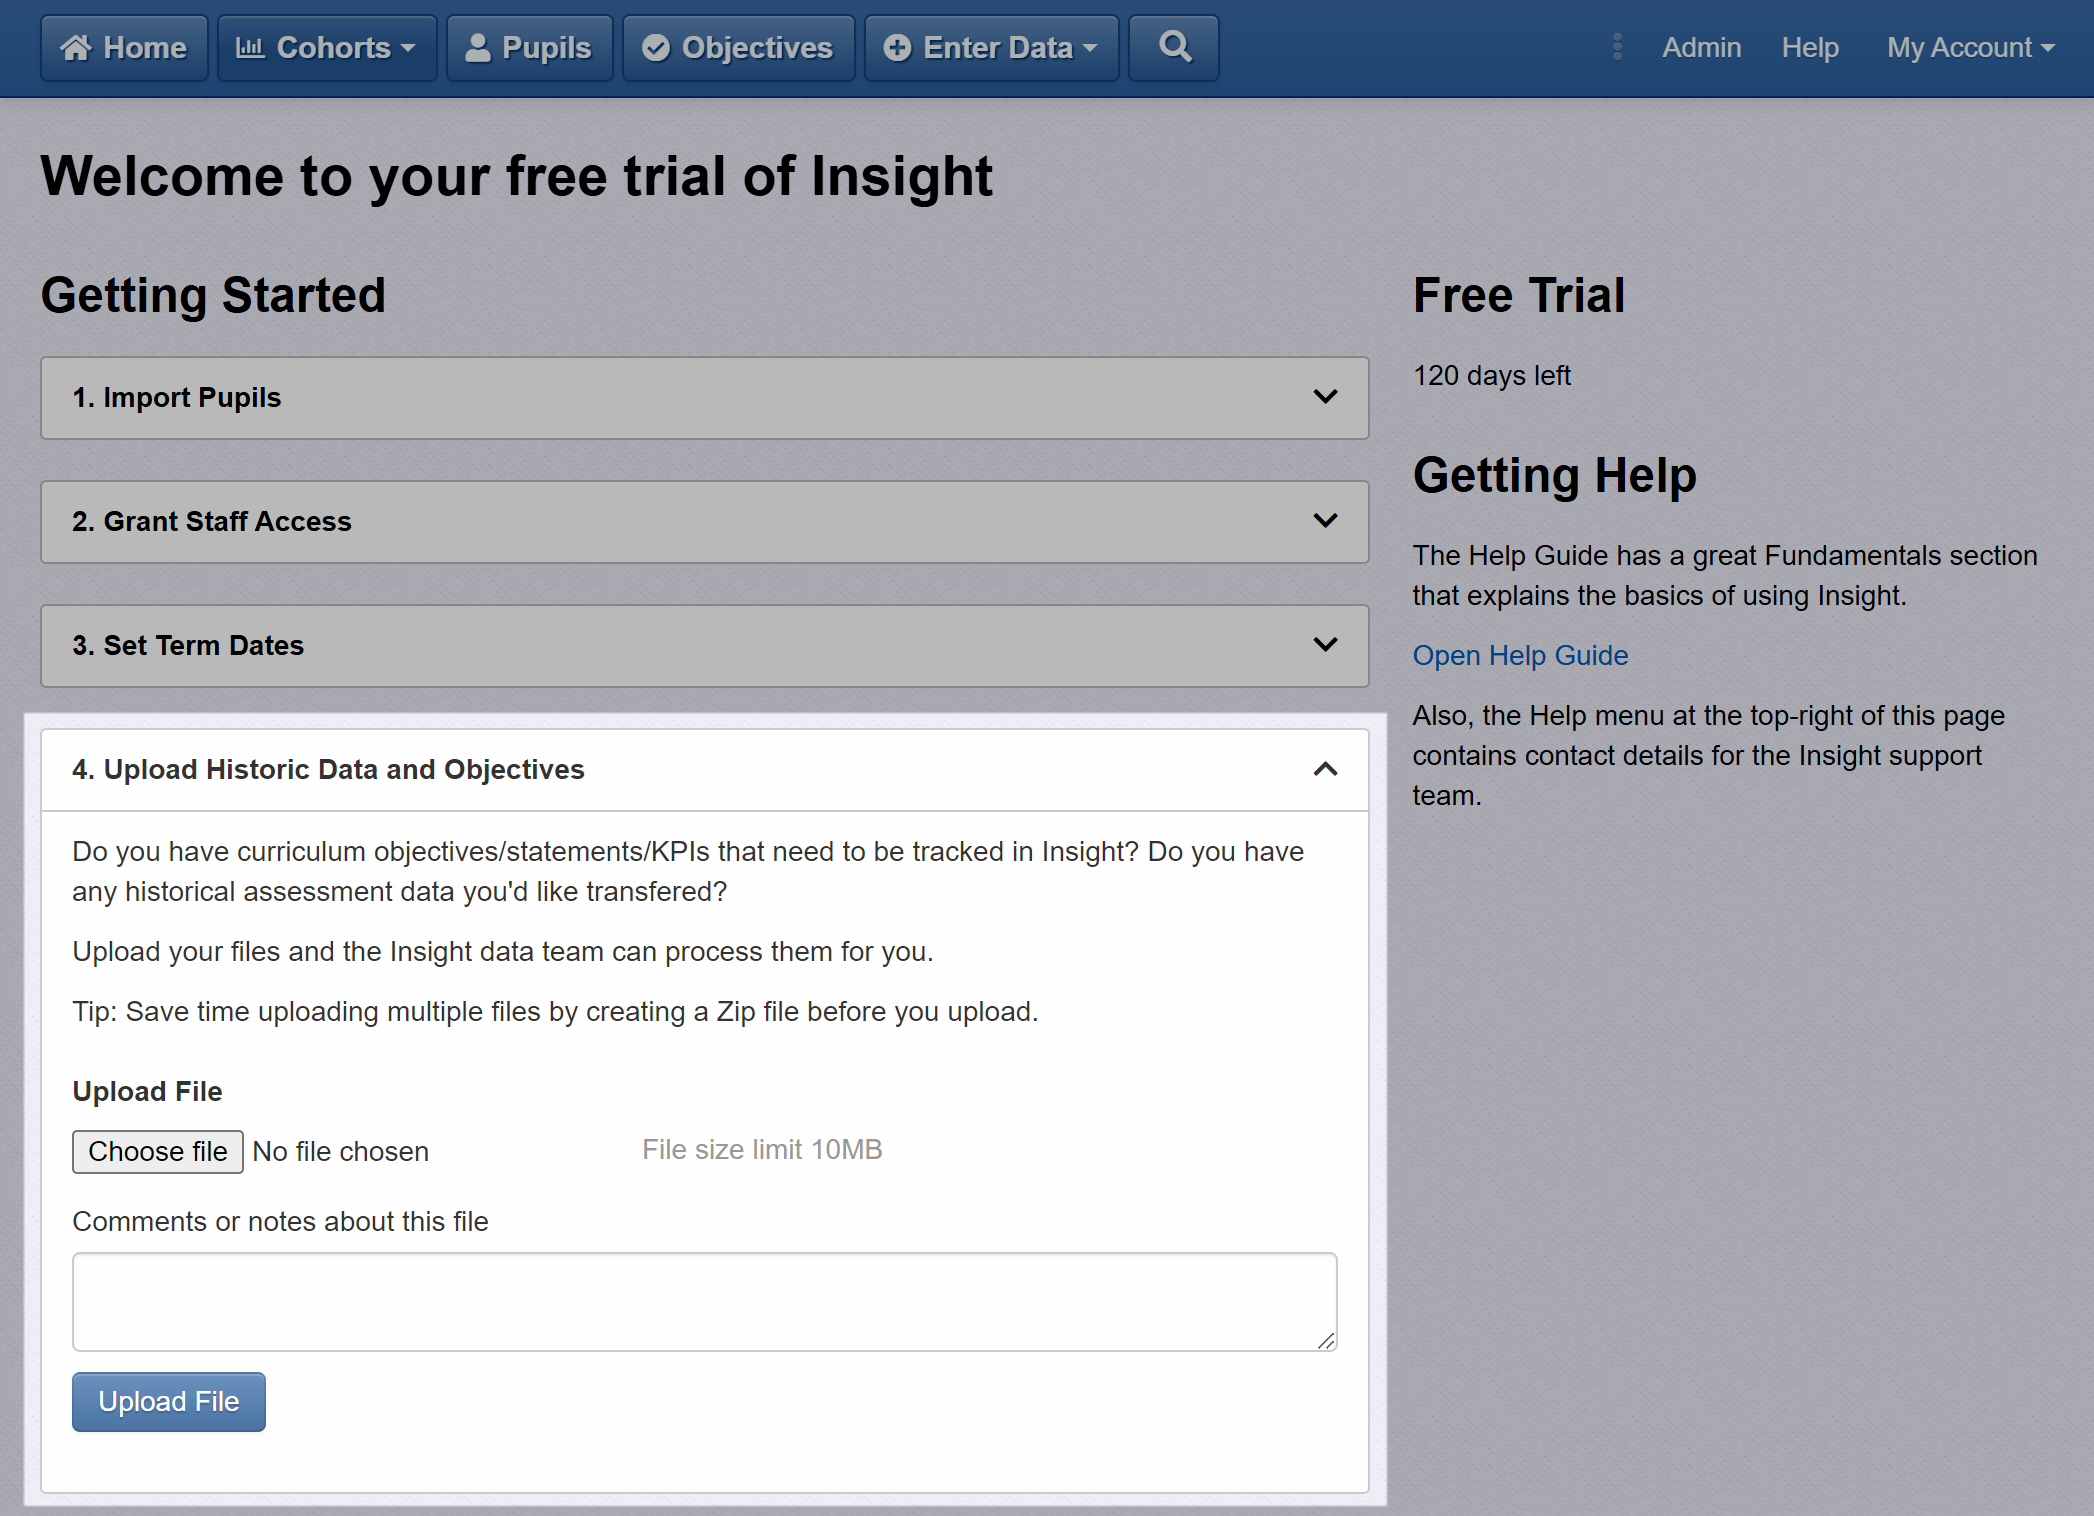Viewport: 2094px width, 1516px height.
Task: Open the Help menu
Action: [1810, 47]
